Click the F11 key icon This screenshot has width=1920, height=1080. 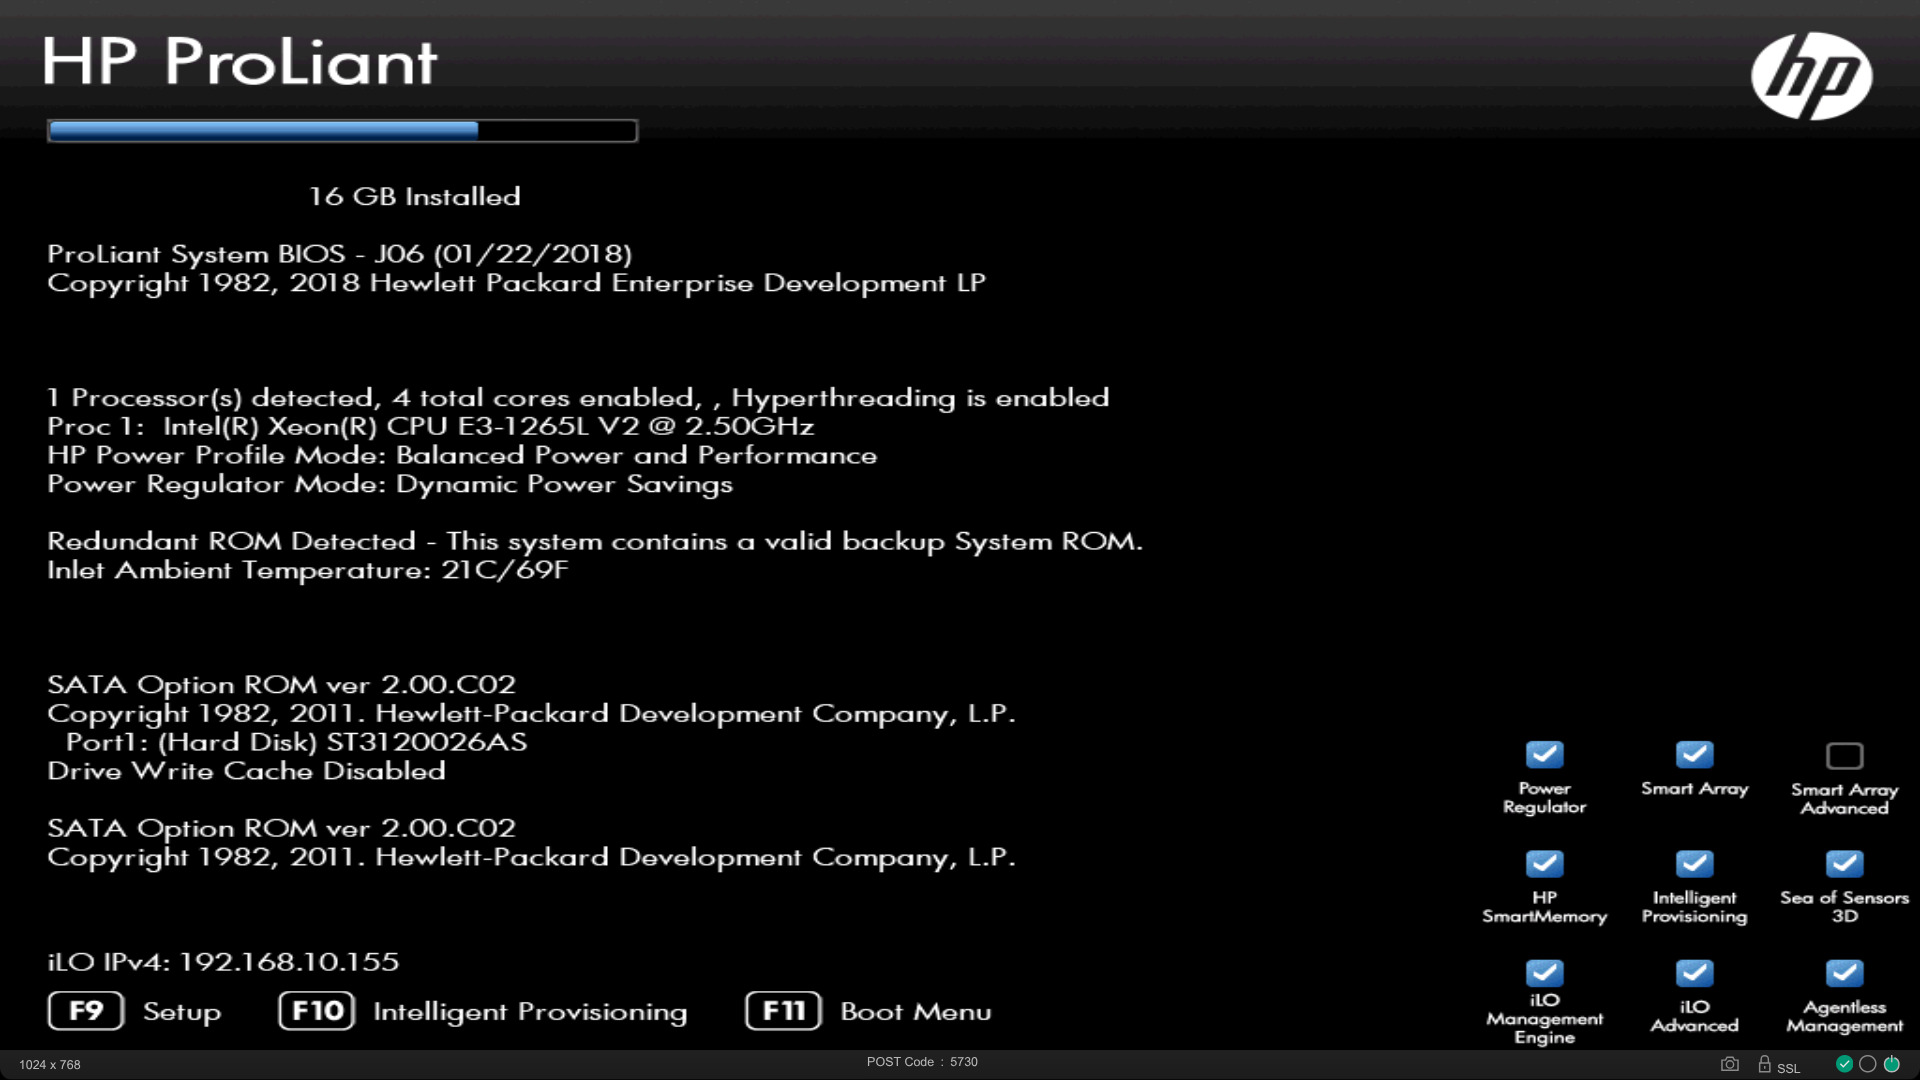(x=783, y=1011)
